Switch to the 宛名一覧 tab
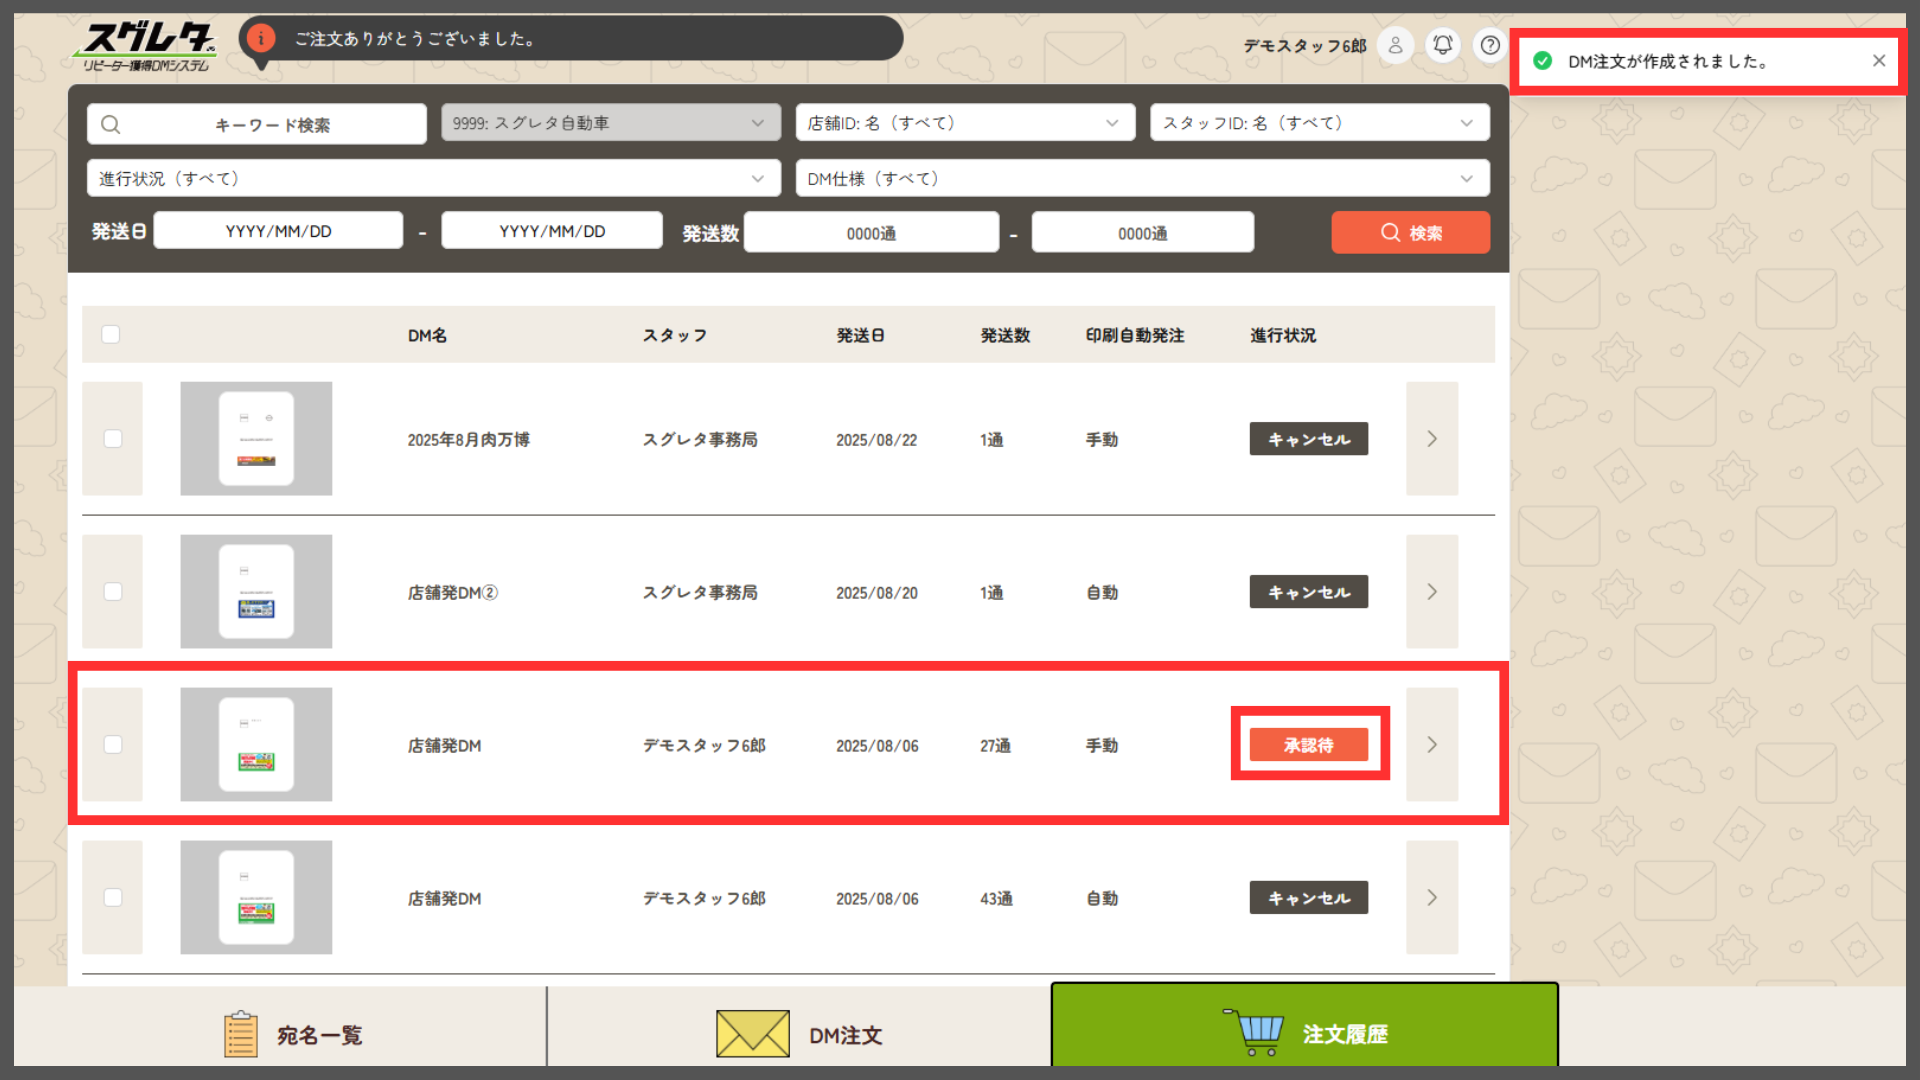This screenshot has height=1080, width=1920. coord(290,1034)
